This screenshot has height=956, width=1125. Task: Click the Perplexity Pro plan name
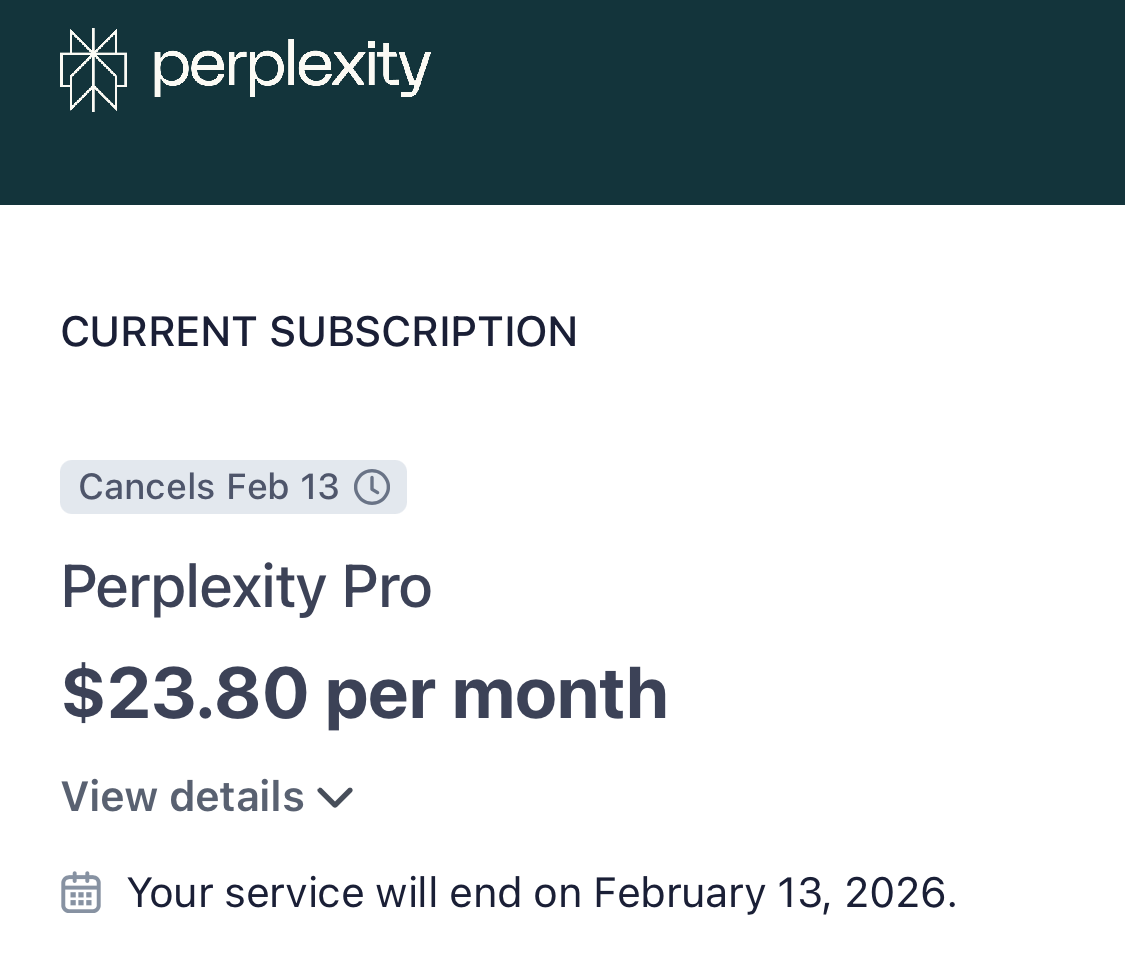pyautogui.click(x=246, y=587)
